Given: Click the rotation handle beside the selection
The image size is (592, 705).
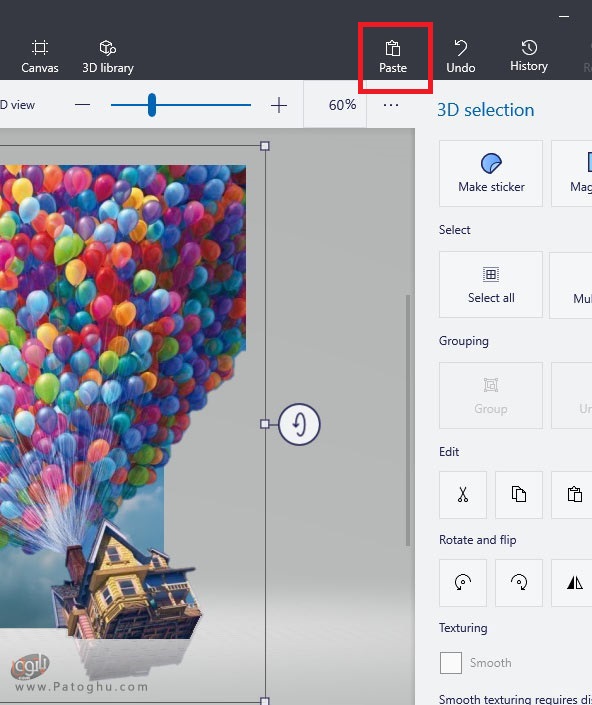Looking at the screenshot, I should pos(299,424).
